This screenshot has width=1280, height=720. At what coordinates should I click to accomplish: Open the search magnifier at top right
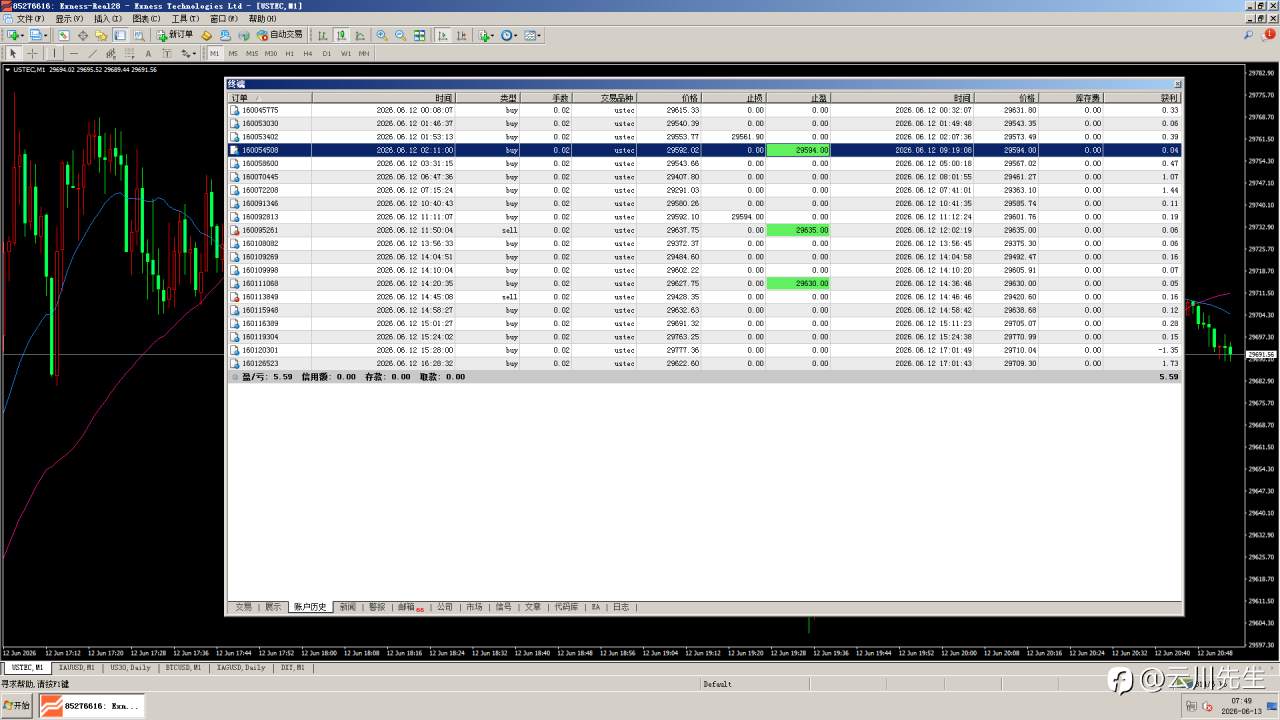coord(1249,35)
